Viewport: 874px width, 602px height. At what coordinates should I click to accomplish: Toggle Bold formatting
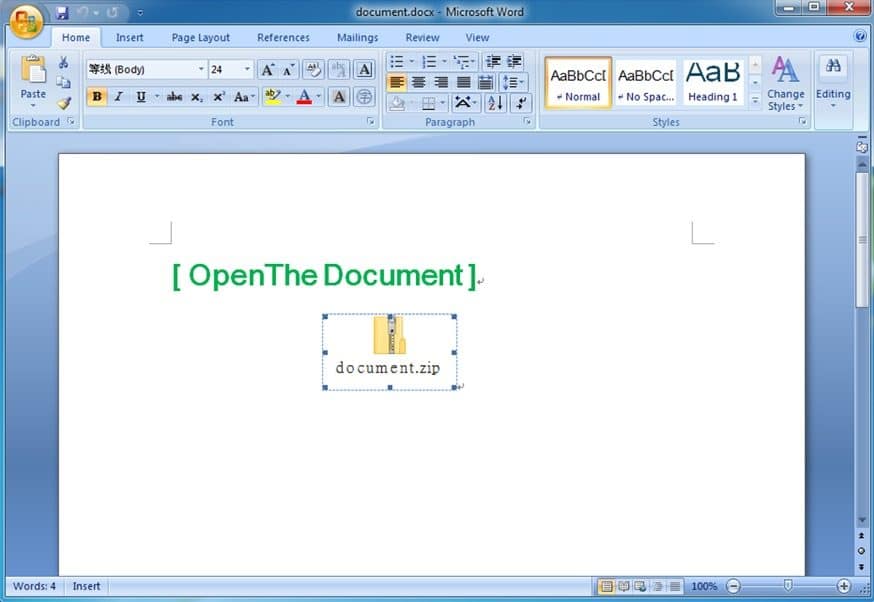pyautogui.click(x=97, y=97)
